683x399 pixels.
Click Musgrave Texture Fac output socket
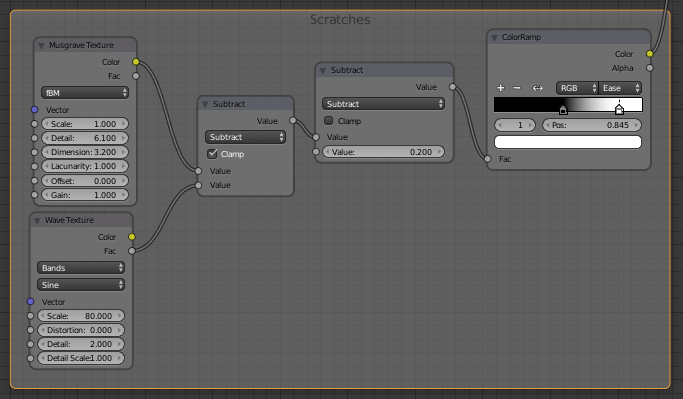(x=136, y=76)
